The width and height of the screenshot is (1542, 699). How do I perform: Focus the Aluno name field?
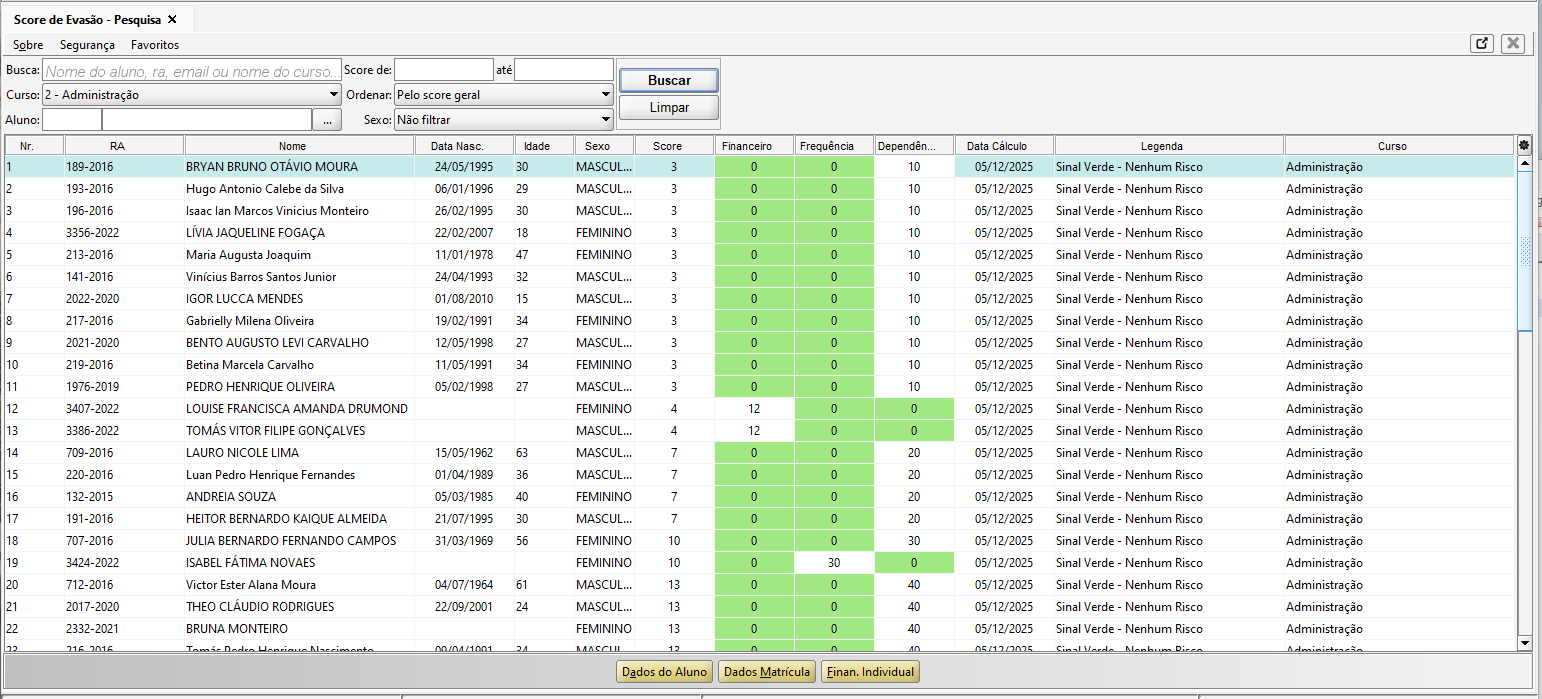click(x=207, y=120)
